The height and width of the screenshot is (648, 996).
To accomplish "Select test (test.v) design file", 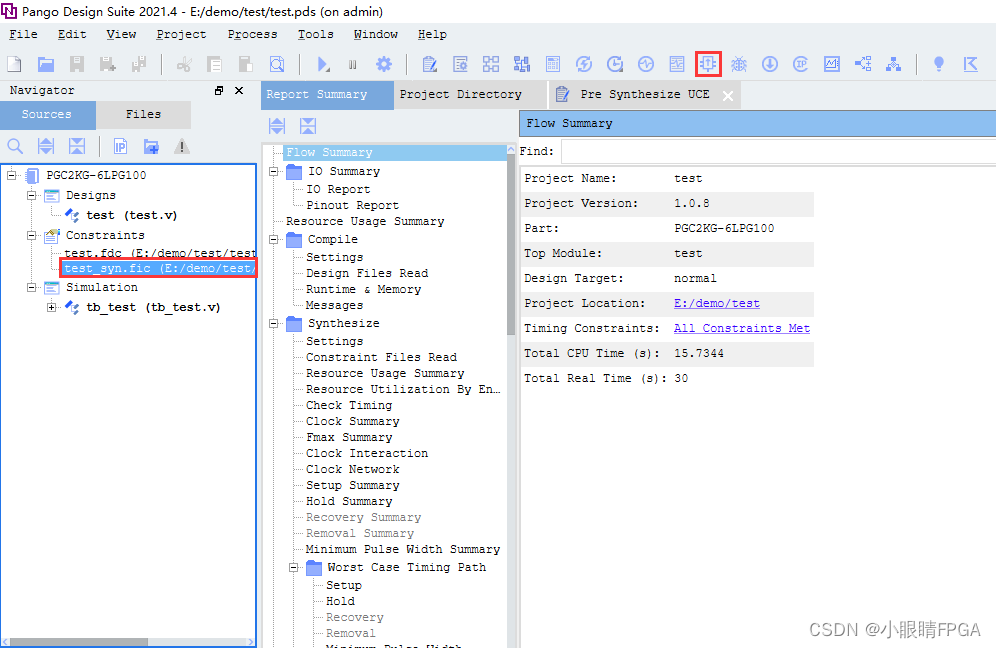I will tap(131, 215).
